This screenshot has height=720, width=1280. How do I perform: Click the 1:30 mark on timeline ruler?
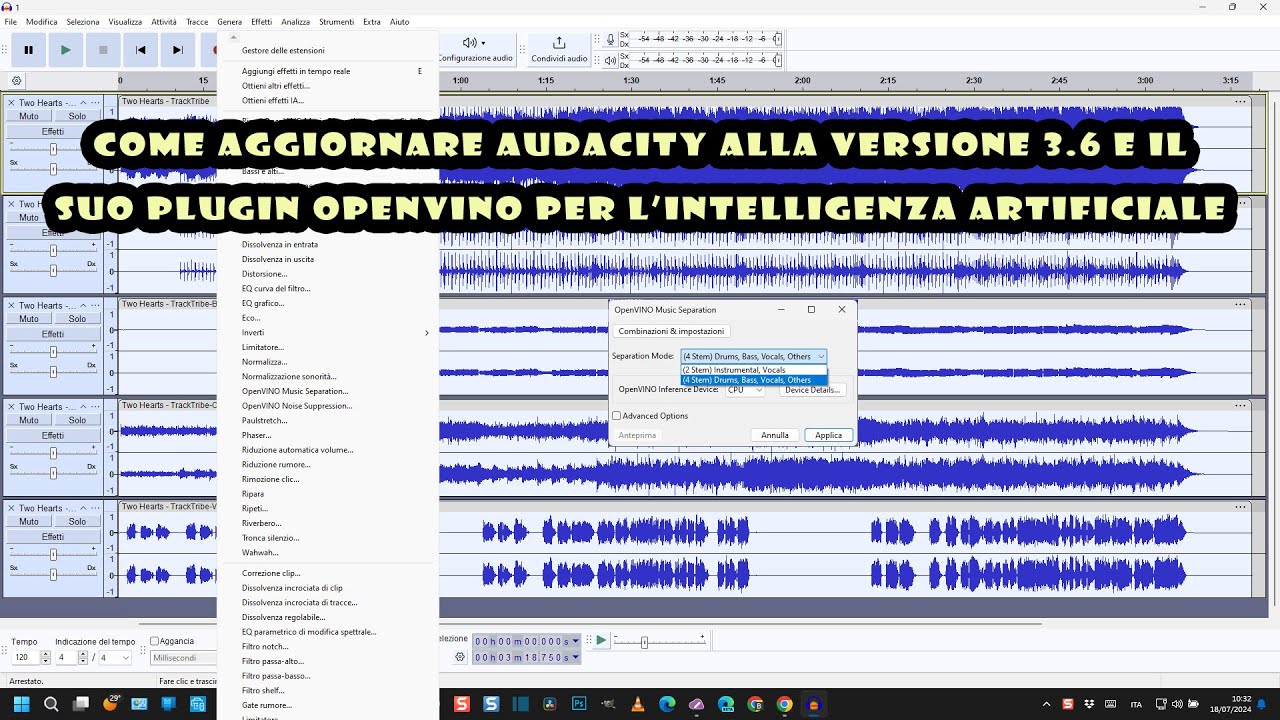click(x=631, y=81)
